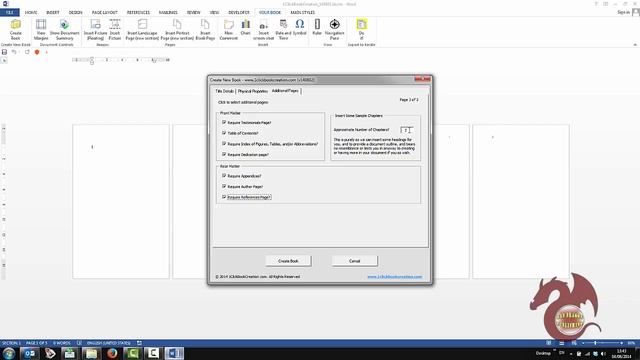This screenshot has width=640, height=360.
Task: Click the View Margins ribbon icon
Action: [x=41, y=29]
